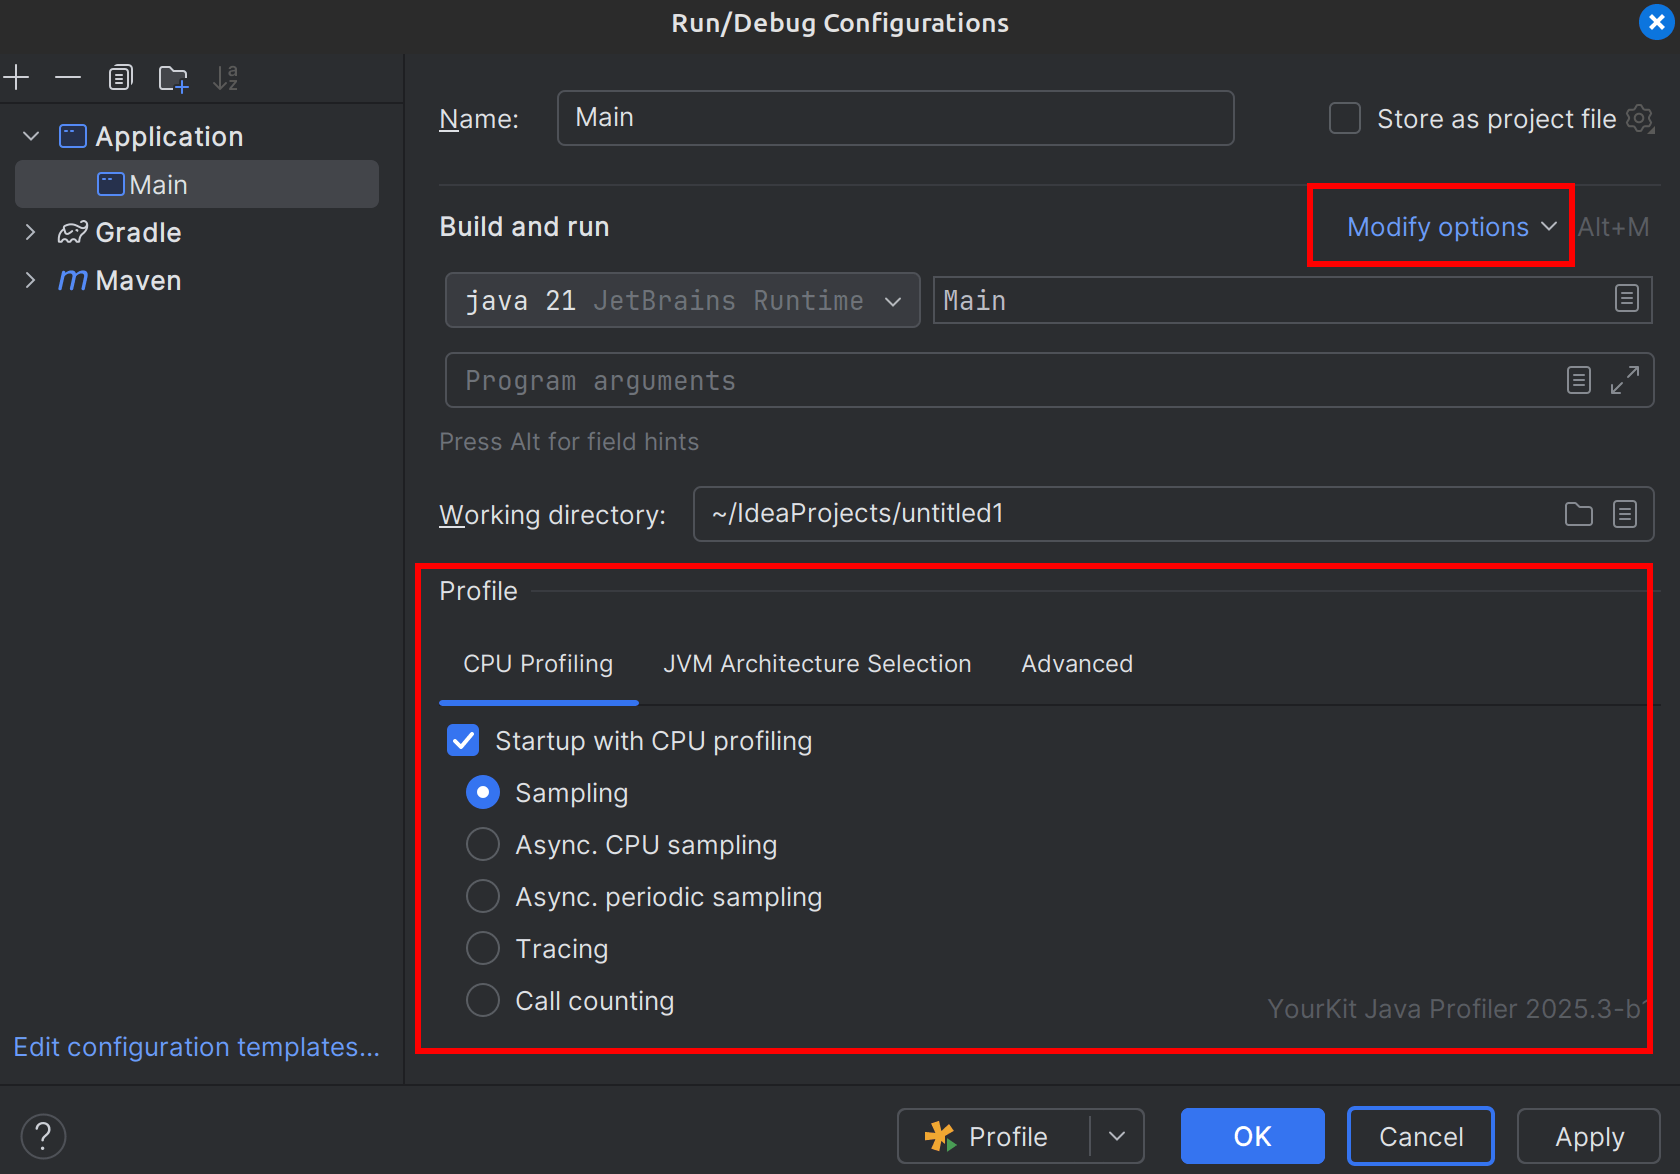The image size is (1680, 1174).
Task: Open the Profile button dropdown arrow
Action: coord(1117,1136)
